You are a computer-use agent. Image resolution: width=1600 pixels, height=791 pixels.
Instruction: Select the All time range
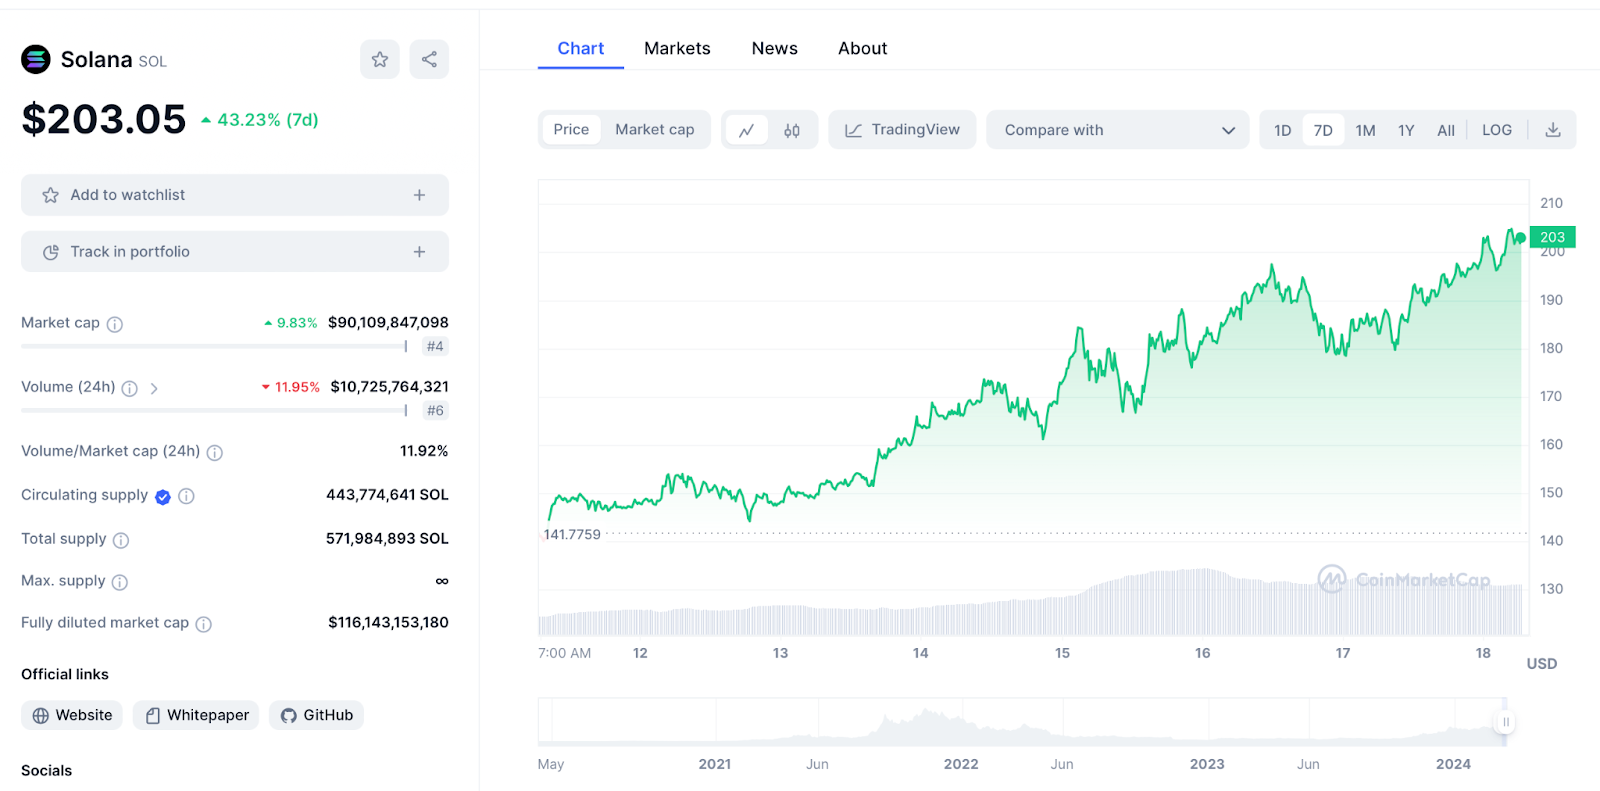coord(1446,130)
